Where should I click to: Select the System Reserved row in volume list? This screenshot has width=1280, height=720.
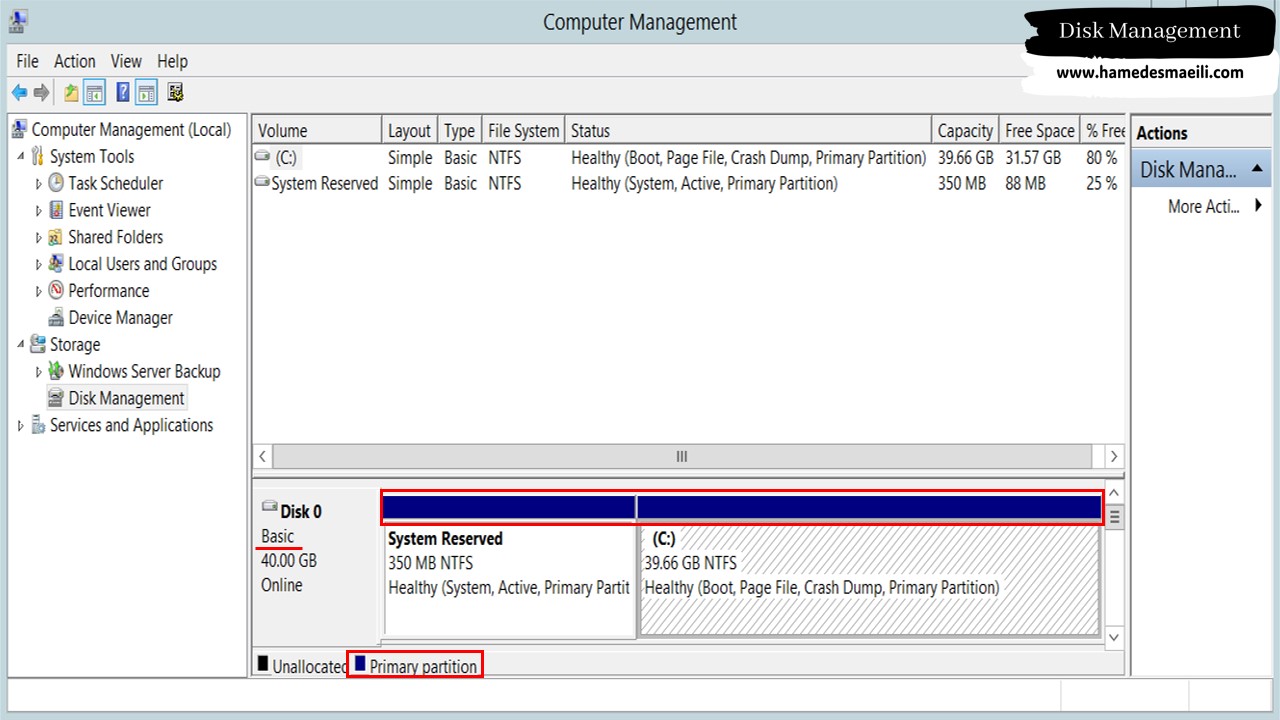(688, 184)
